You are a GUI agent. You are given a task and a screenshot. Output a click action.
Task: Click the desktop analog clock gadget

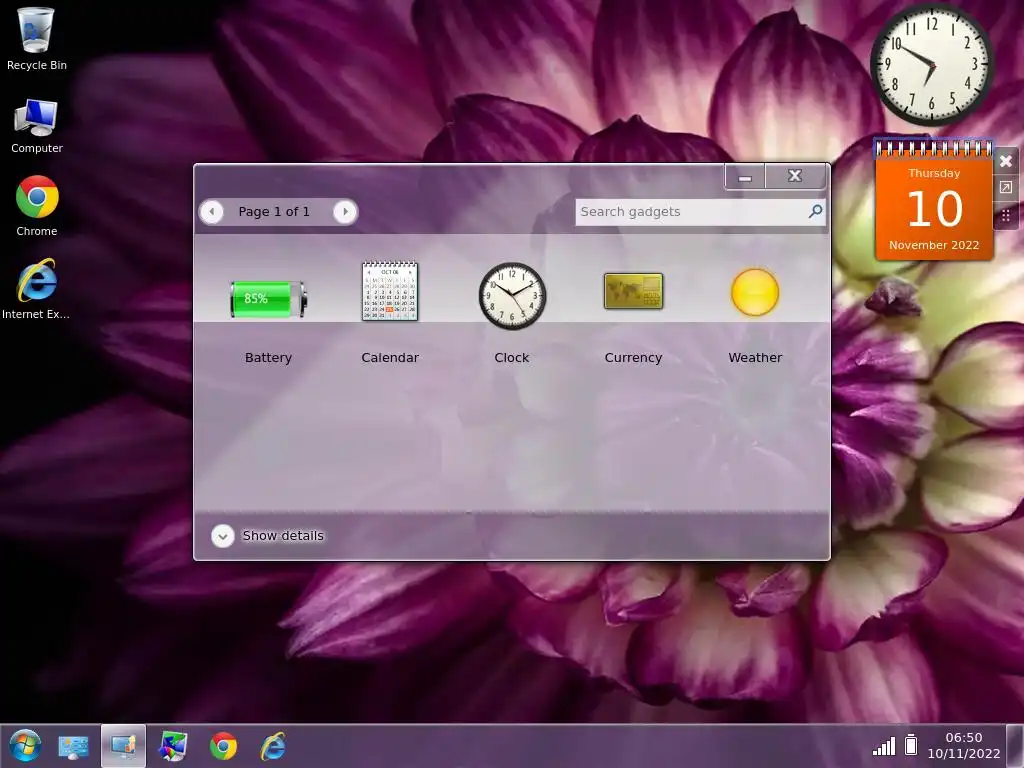[931, 65]
